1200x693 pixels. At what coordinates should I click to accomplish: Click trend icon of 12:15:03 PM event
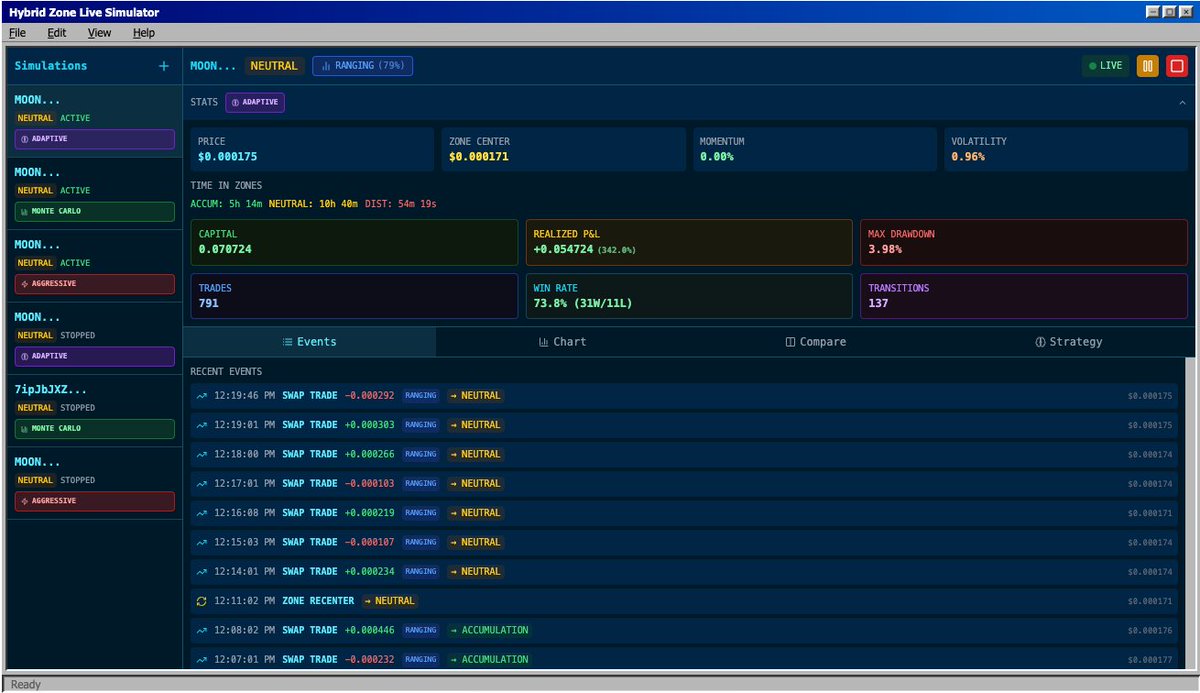click(202, 542)
